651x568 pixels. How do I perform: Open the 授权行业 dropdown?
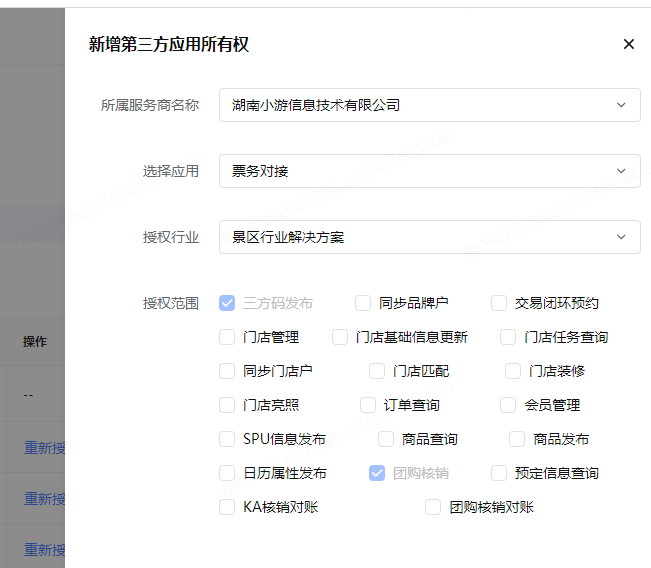point(429,237)
